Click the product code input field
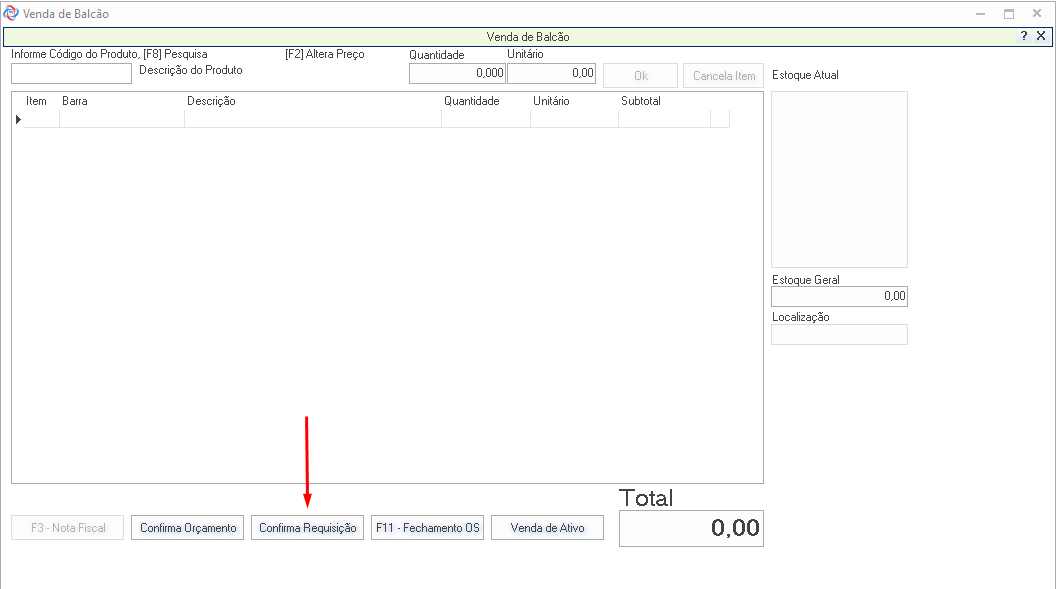The width and height of the screenshot is (1060, 589). [71, 73]
